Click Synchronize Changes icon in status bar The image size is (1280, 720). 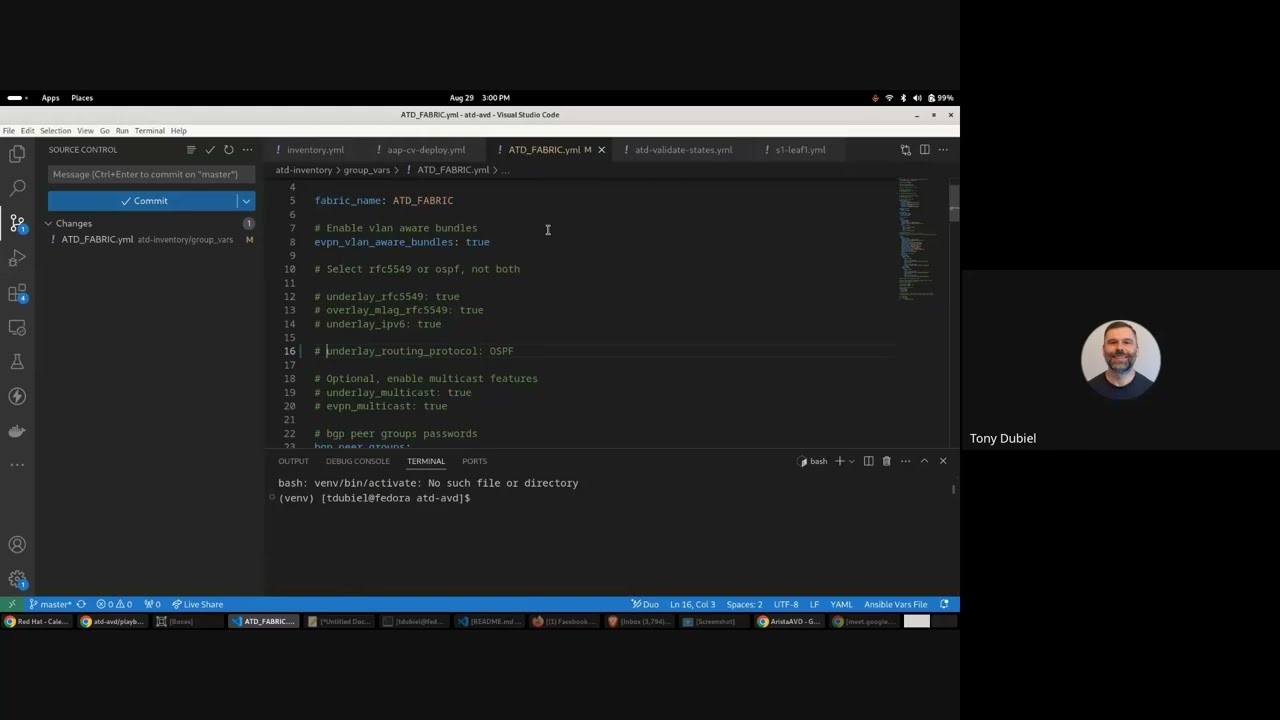[81, 604]
